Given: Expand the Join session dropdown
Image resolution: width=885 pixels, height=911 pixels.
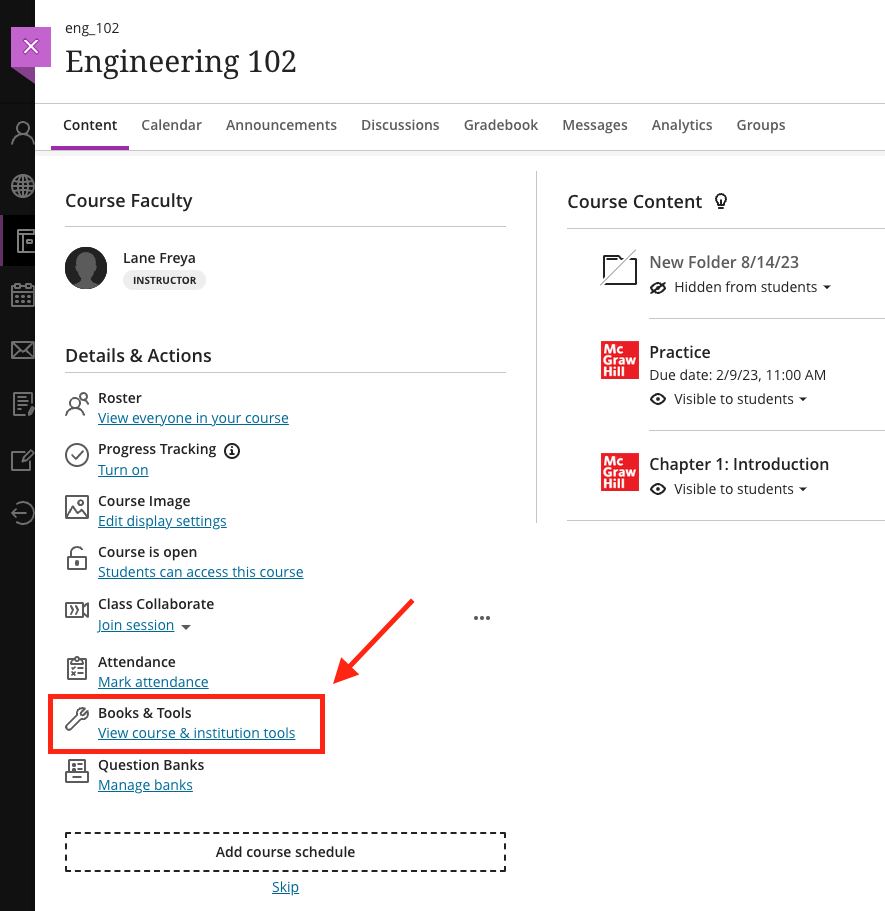Looking at the screenshot, I should tap(186, 627).
